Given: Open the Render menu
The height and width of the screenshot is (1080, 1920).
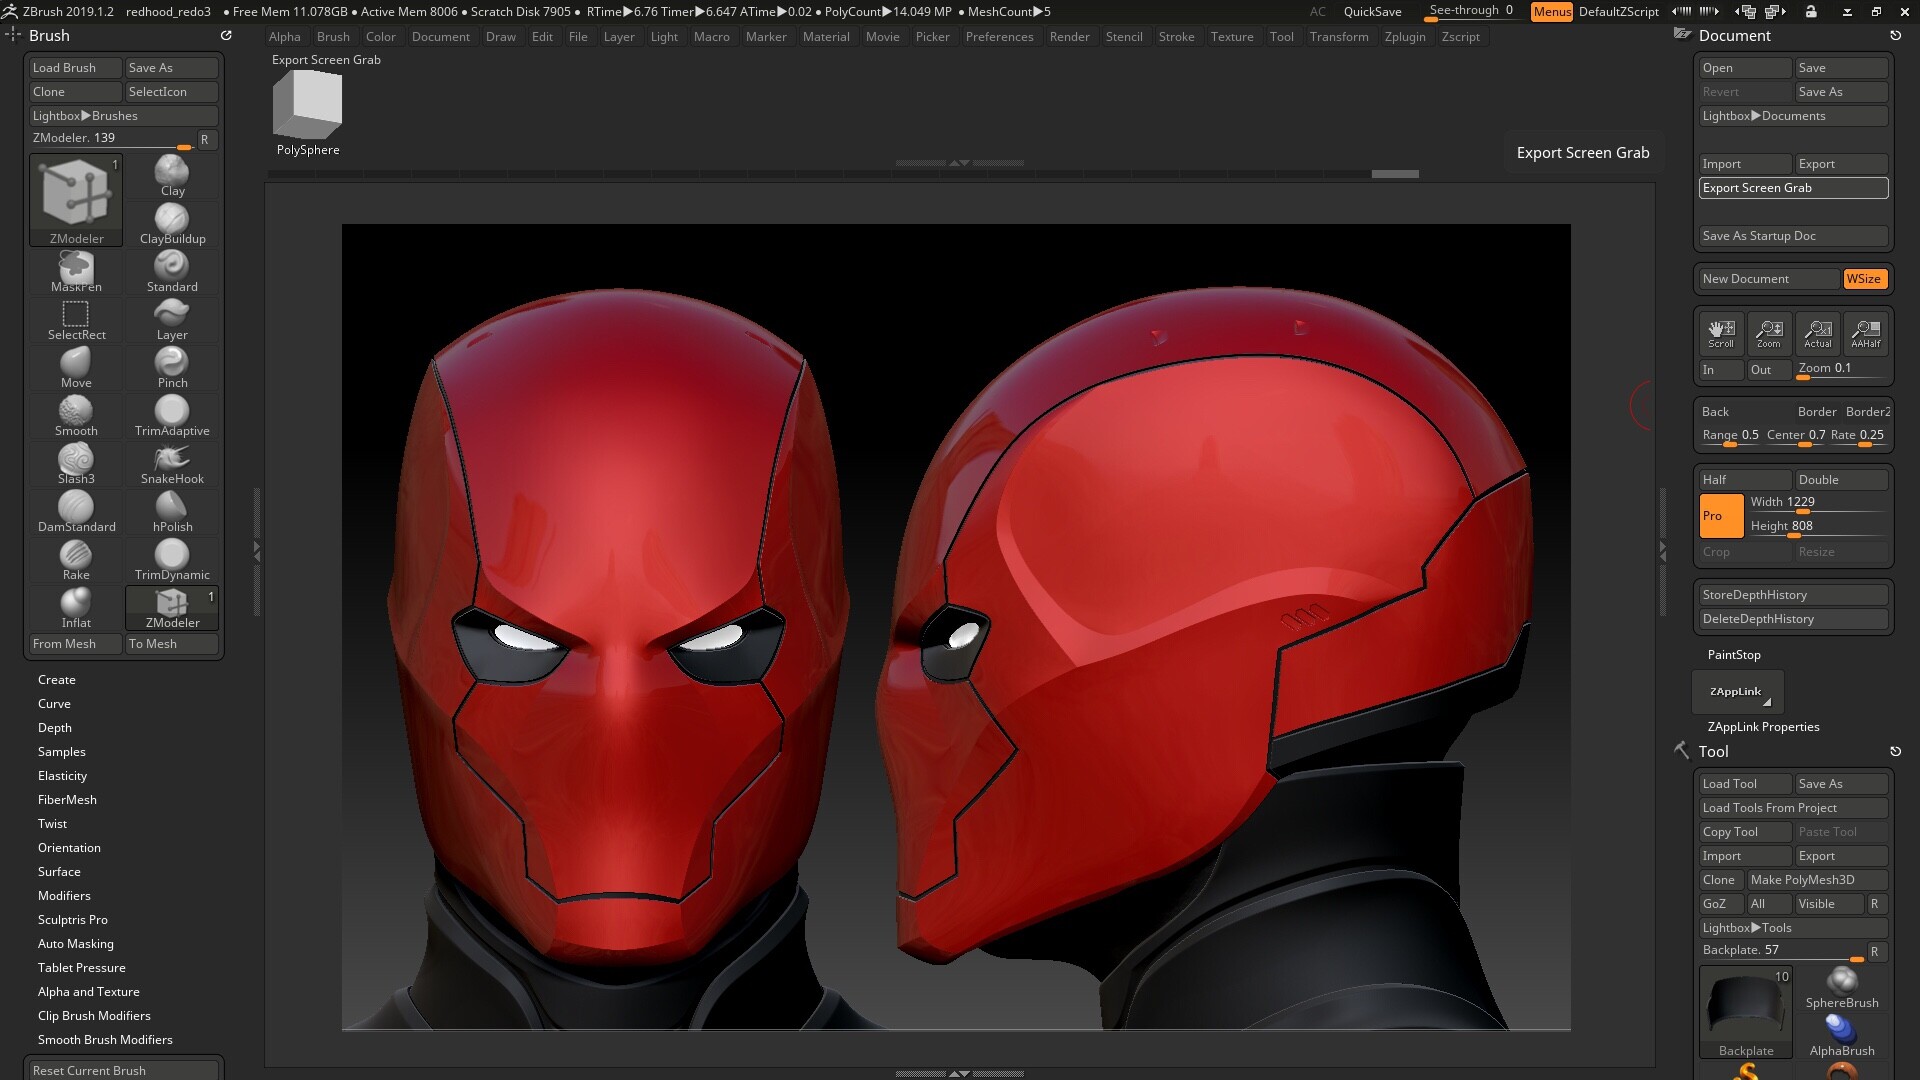Looking at the screenshot, I should 1069,37.
